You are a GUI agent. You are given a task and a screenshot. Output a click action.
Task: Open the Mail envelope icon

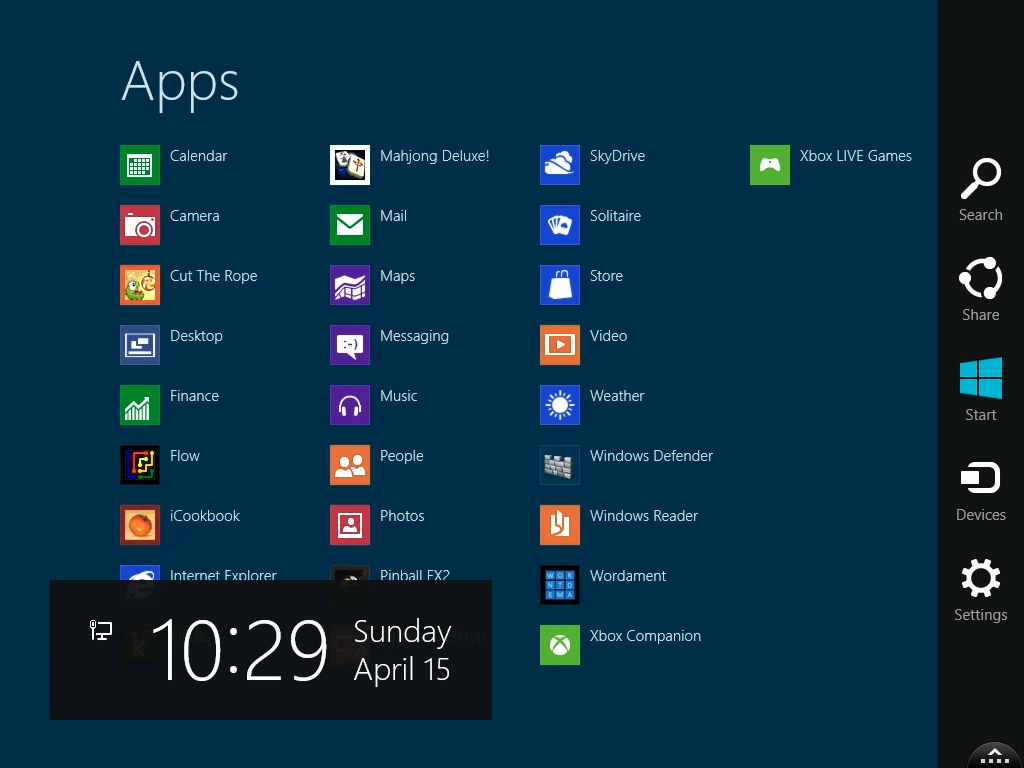pos(350,225)
